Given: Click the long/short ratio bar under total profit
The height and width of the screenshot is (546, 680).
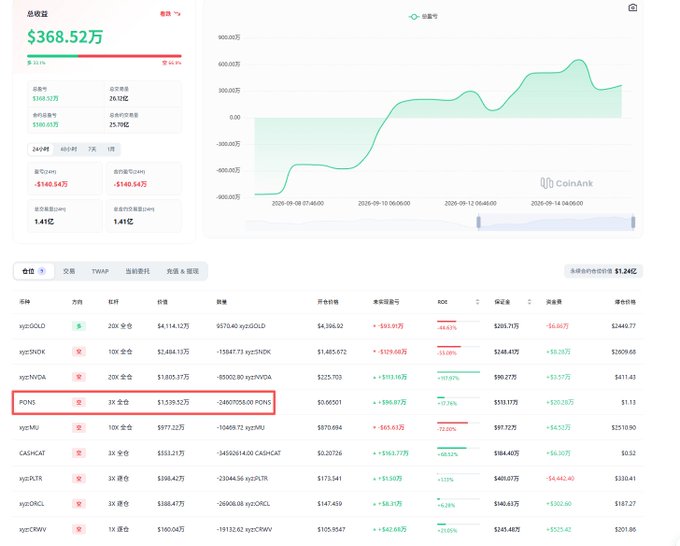Looking at the screenshot, I should 104,56.
